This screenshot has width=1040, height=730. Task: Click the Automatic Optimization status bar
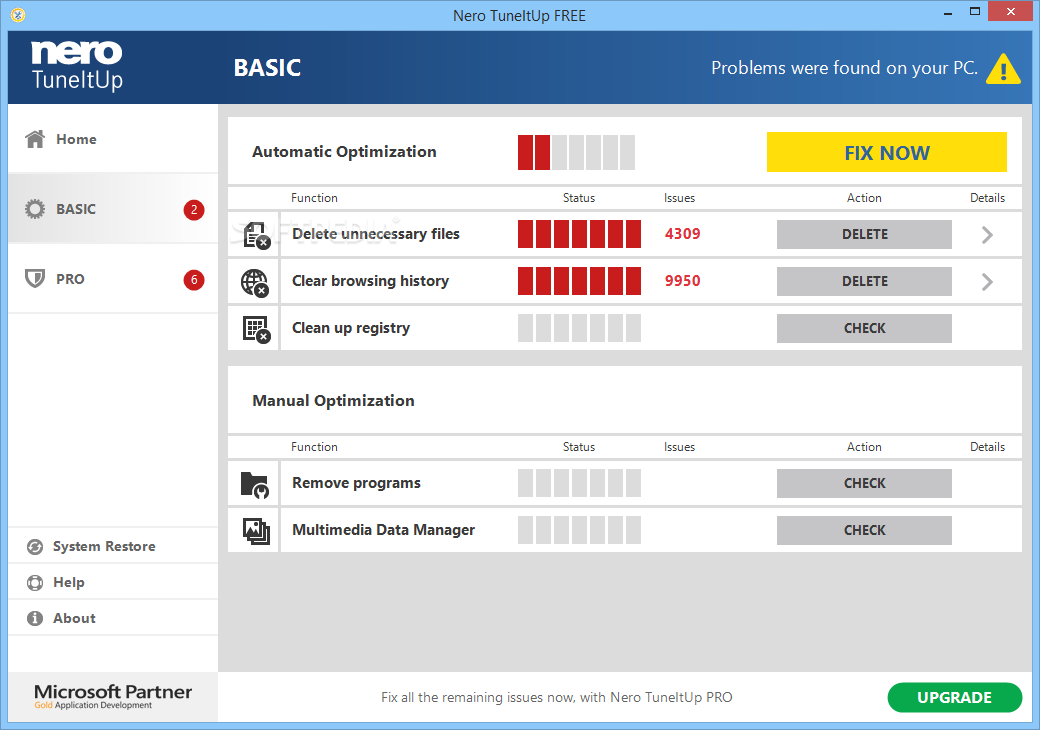576,152
